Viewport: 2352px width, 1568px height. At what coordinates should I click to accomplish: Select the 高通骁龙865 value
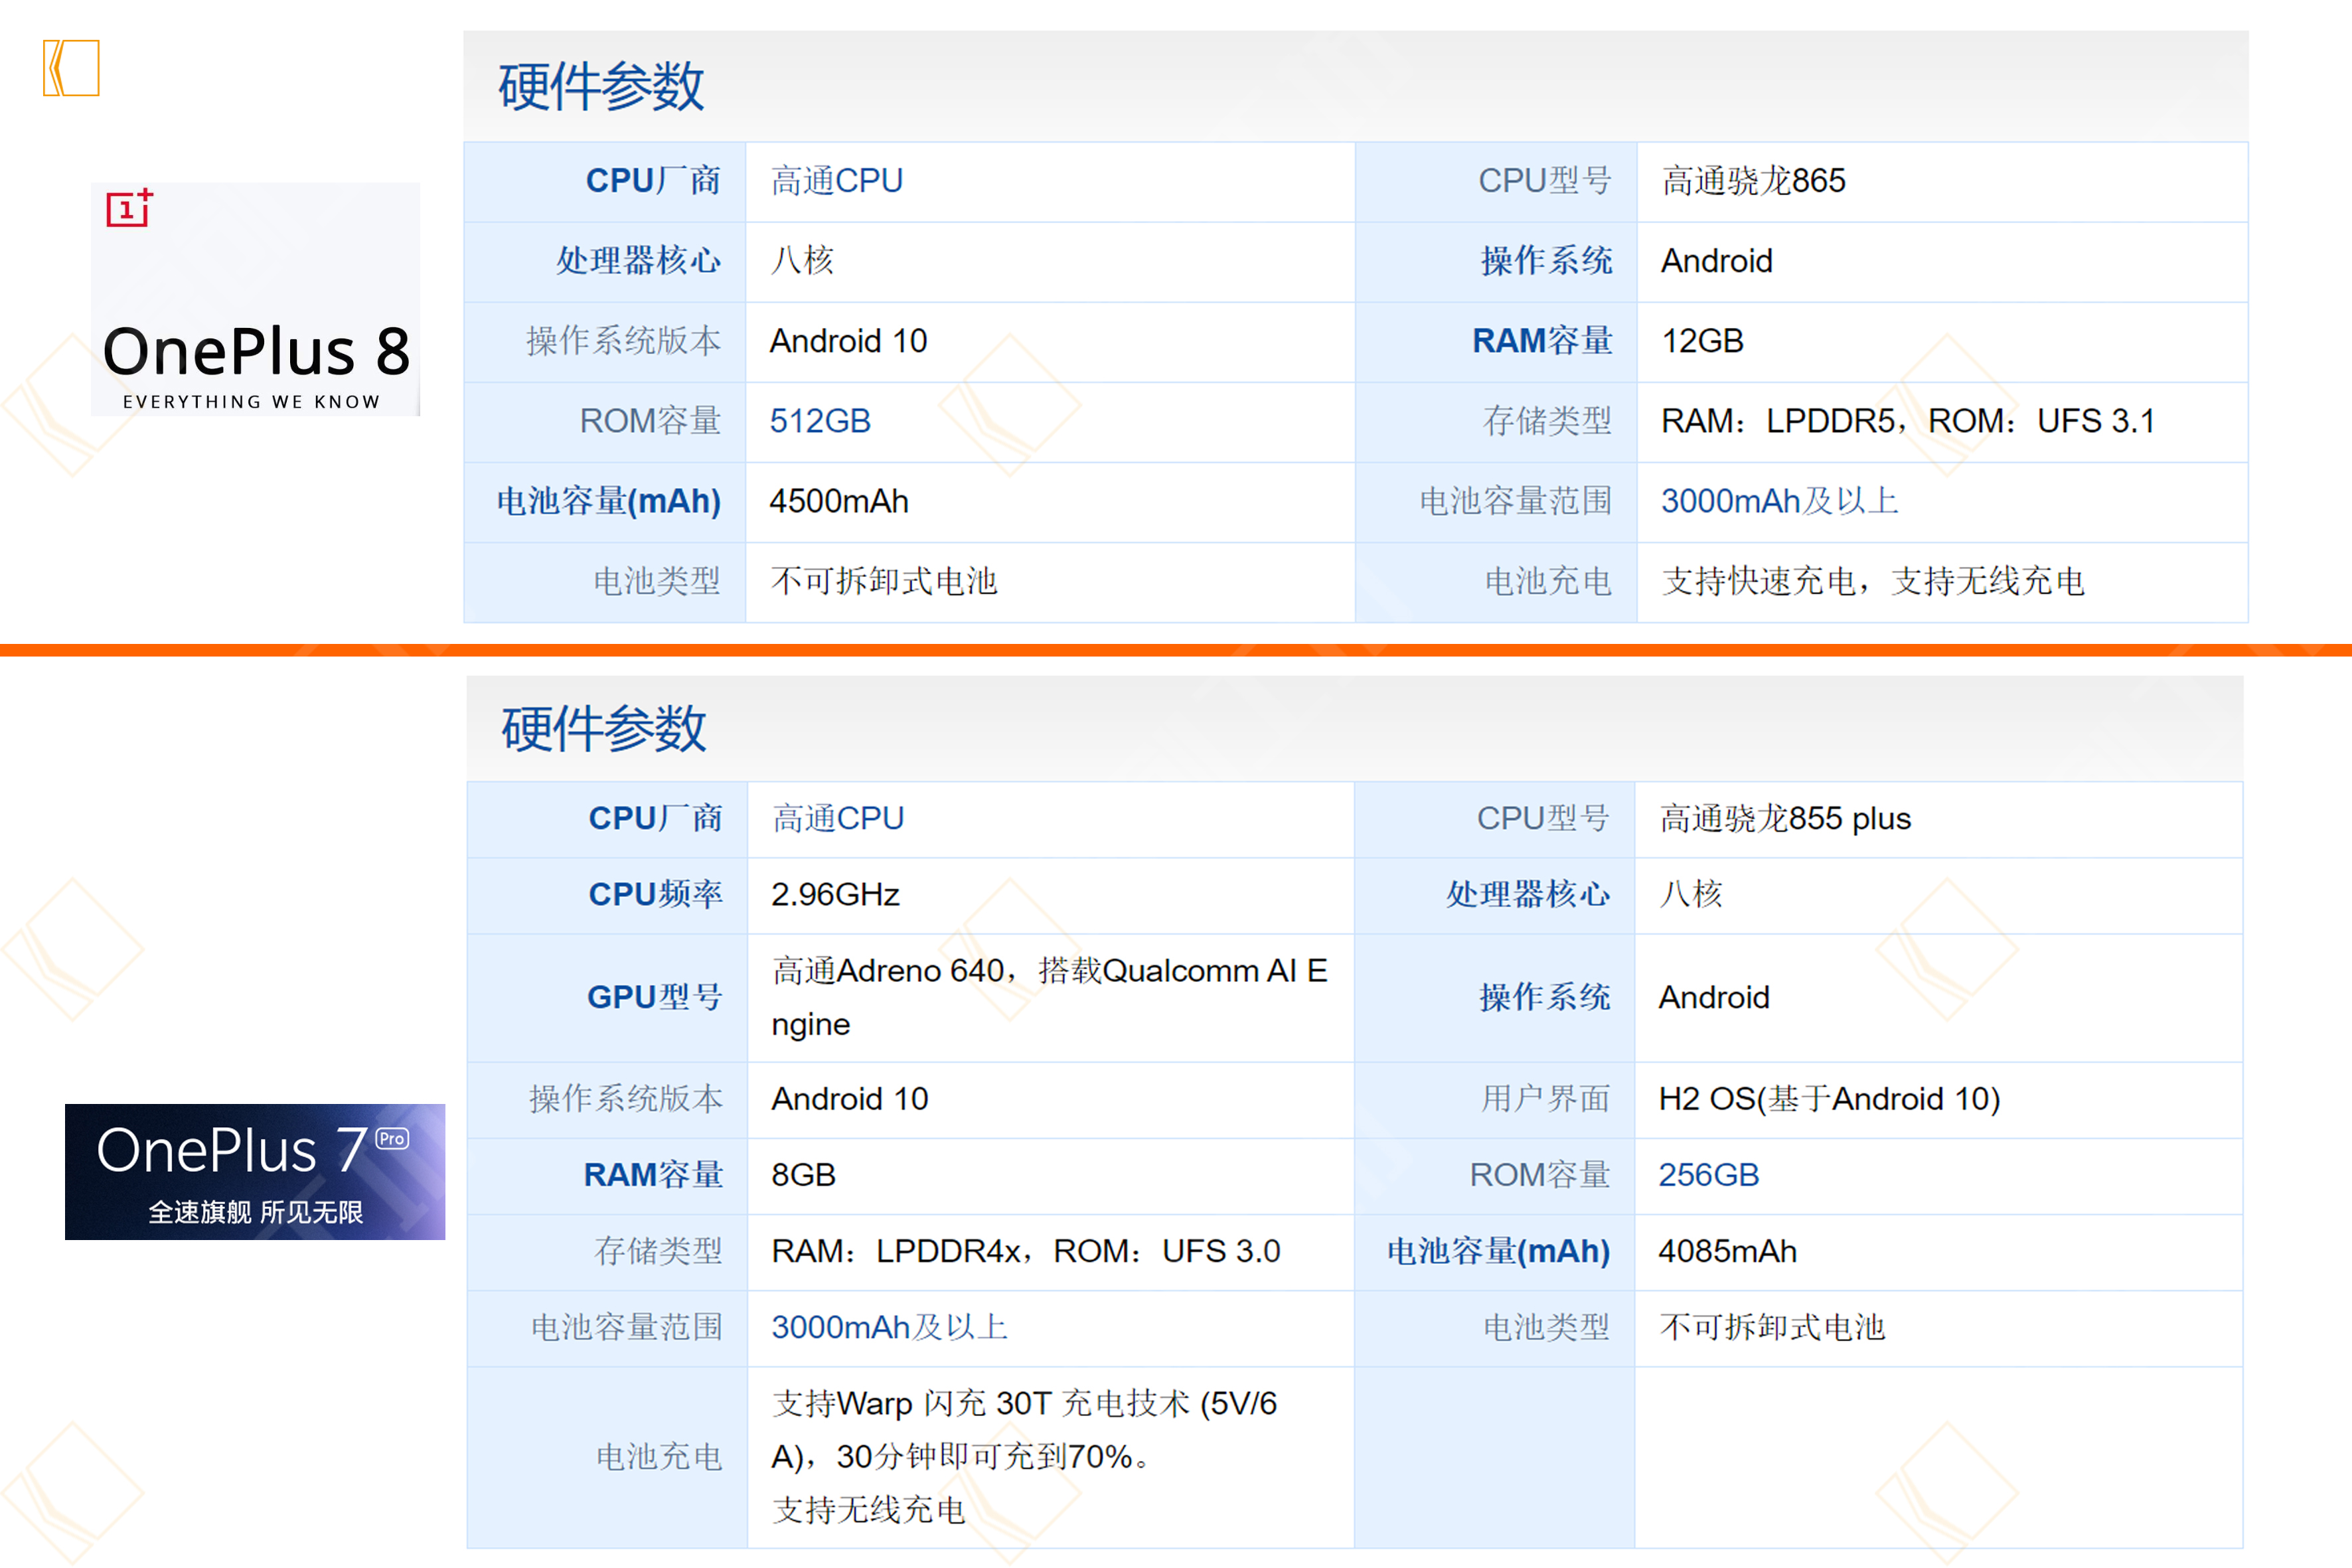[1754, 181]
